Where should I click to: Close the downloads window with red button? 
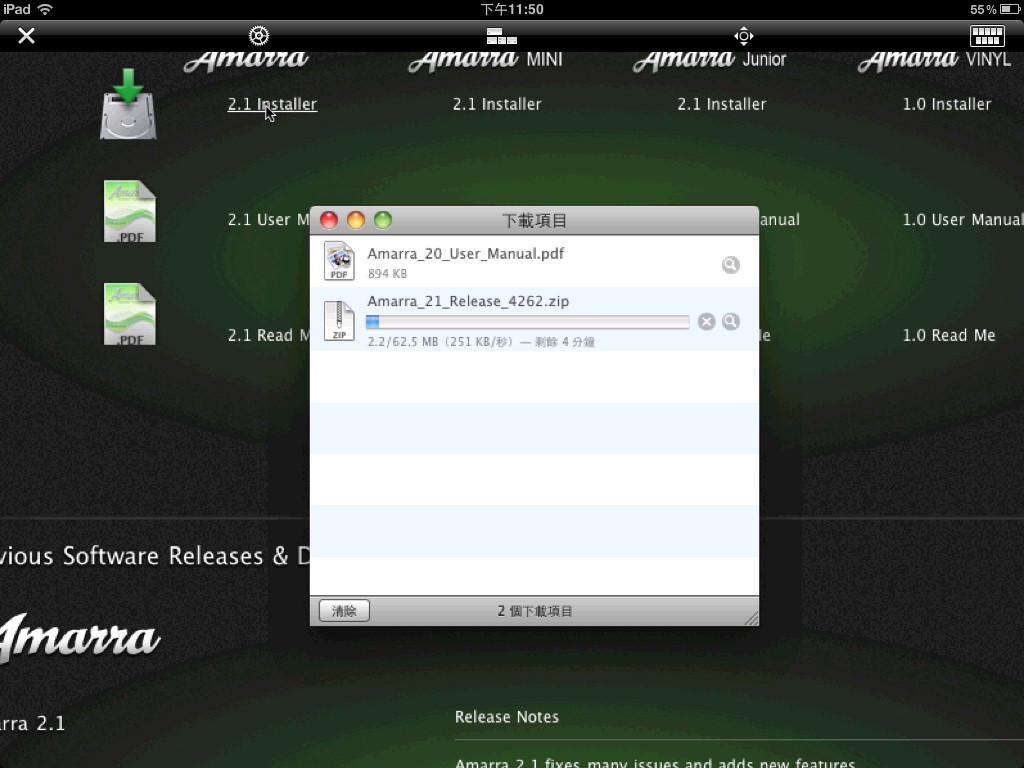[329, 220]
